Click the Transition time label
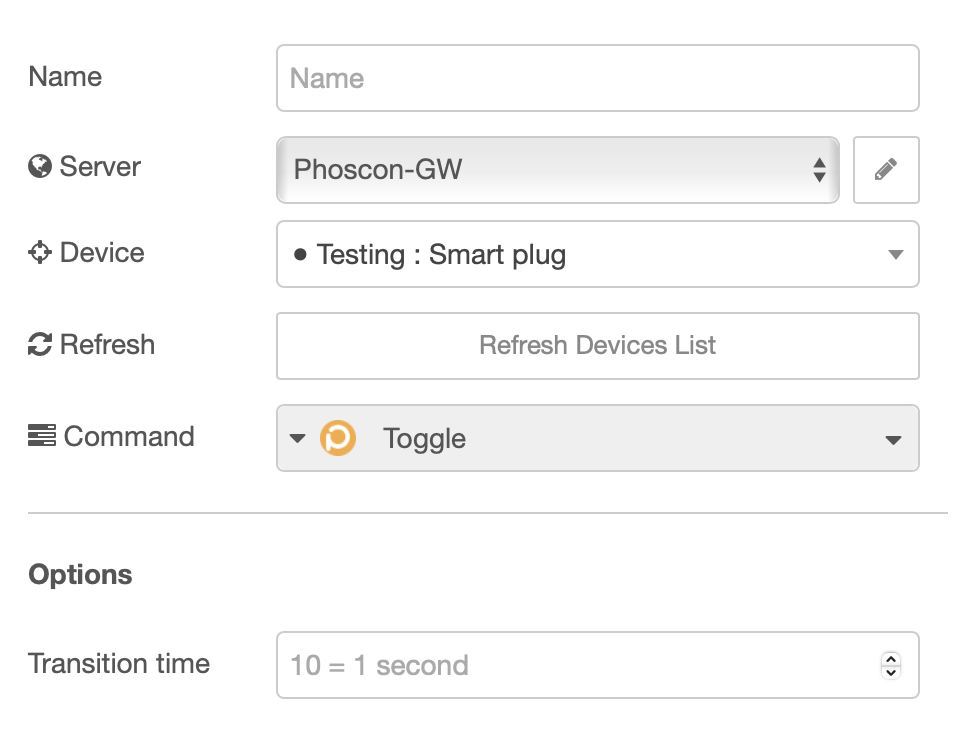This screenshot has width=974, height=756. pyautogui.click(x=119, y=664)
